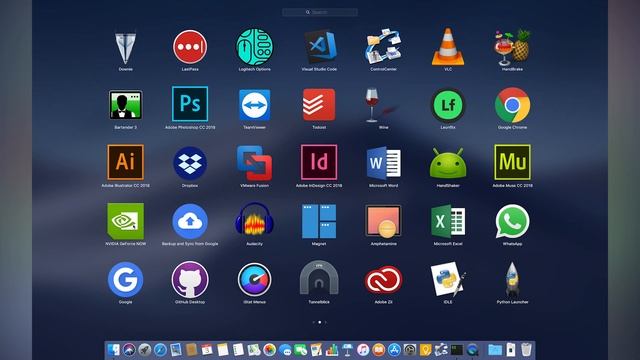Open the Wine app
Image resolution: width=640 pixels, height=360 pixels.
pos(380,105)
